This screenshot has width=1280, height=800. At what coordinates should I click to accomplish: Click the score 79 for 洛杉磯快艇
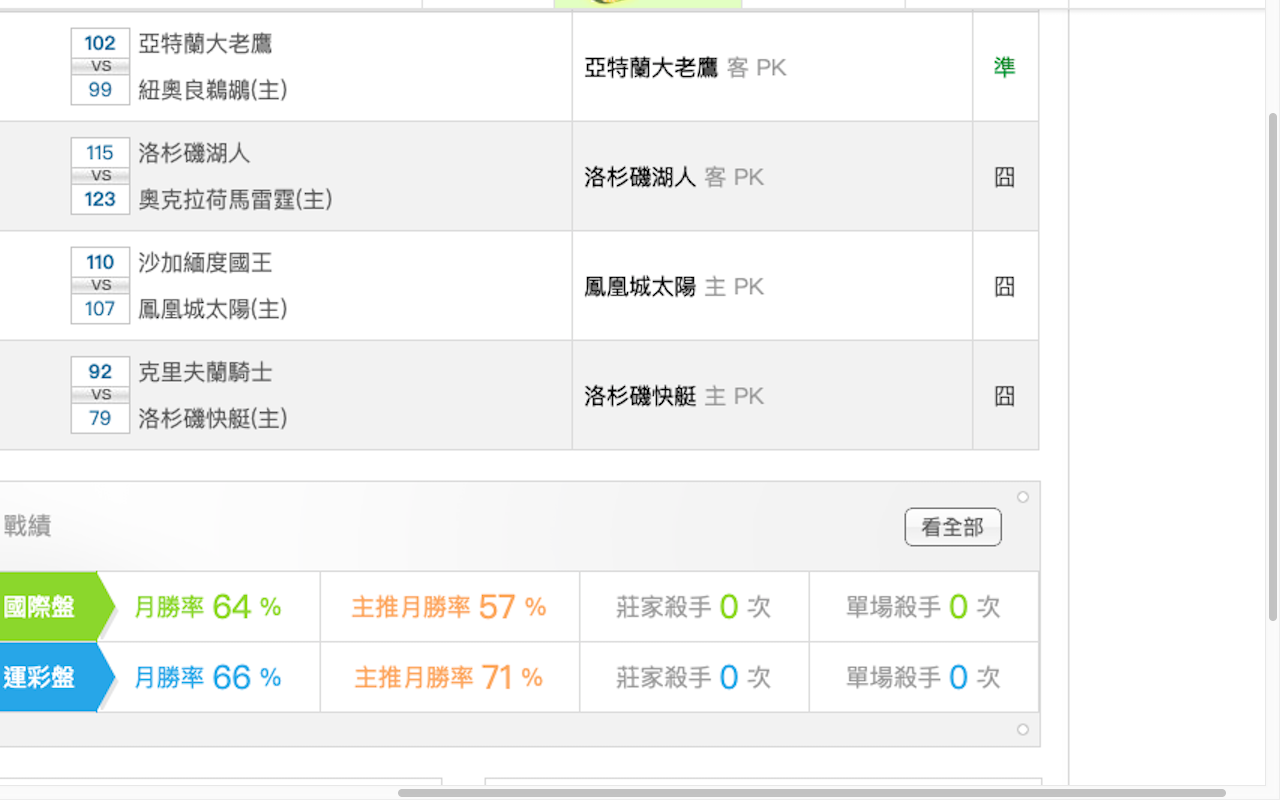coord(100,418)
